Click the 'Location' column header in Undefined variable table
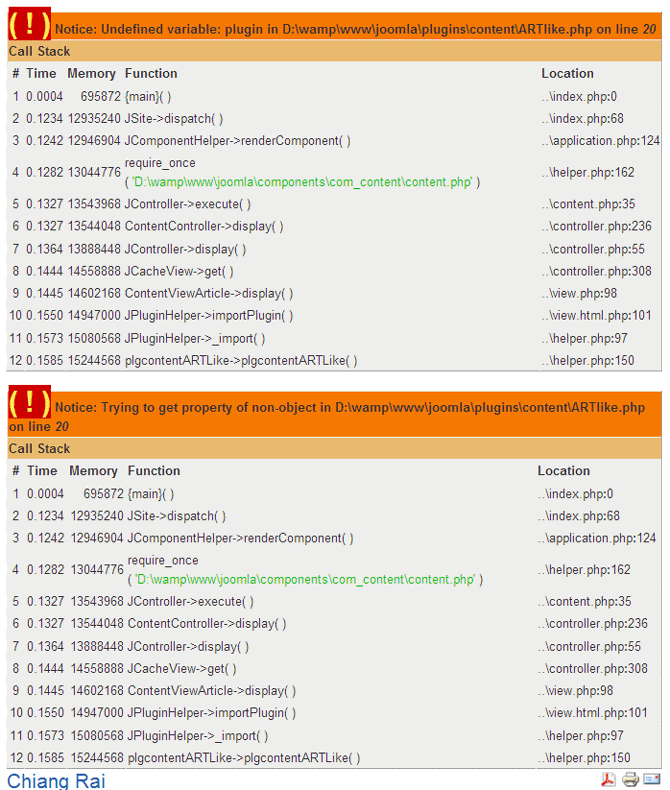Image resolution: width=670 pixels, height=790 pixels. [x=567, y=74]
